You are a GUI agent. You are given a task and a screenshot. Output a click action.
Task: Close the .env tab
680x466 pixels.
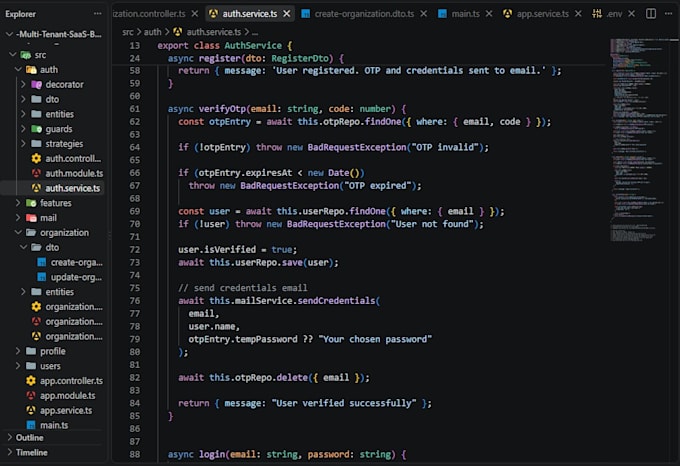click(631, 14)
